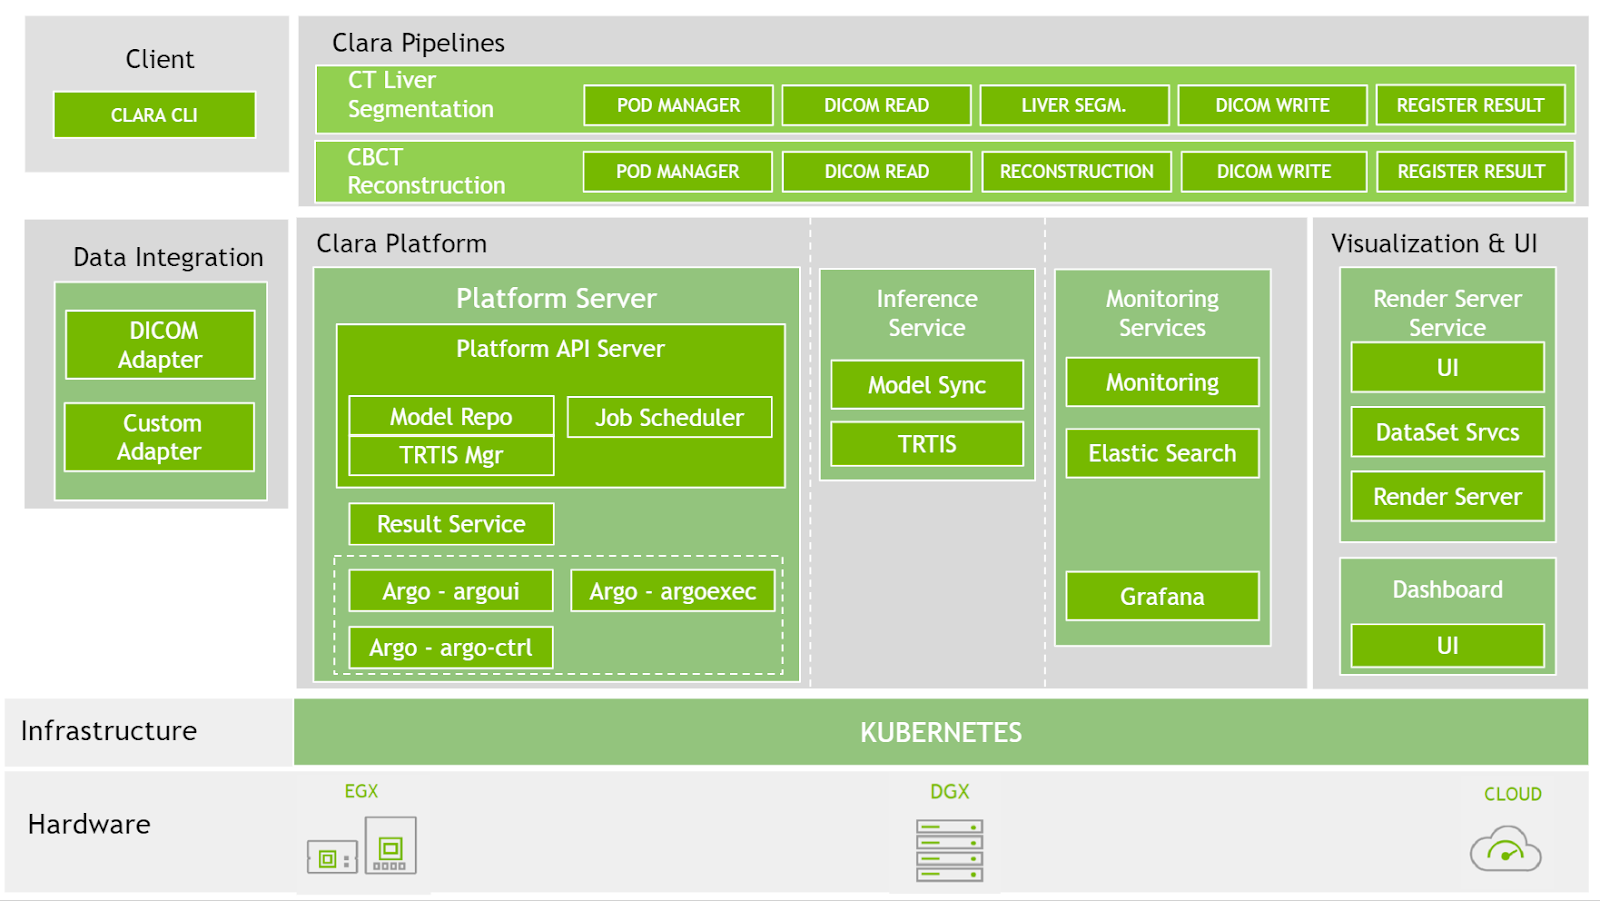Click the Model Repo component

click(451, 416)
